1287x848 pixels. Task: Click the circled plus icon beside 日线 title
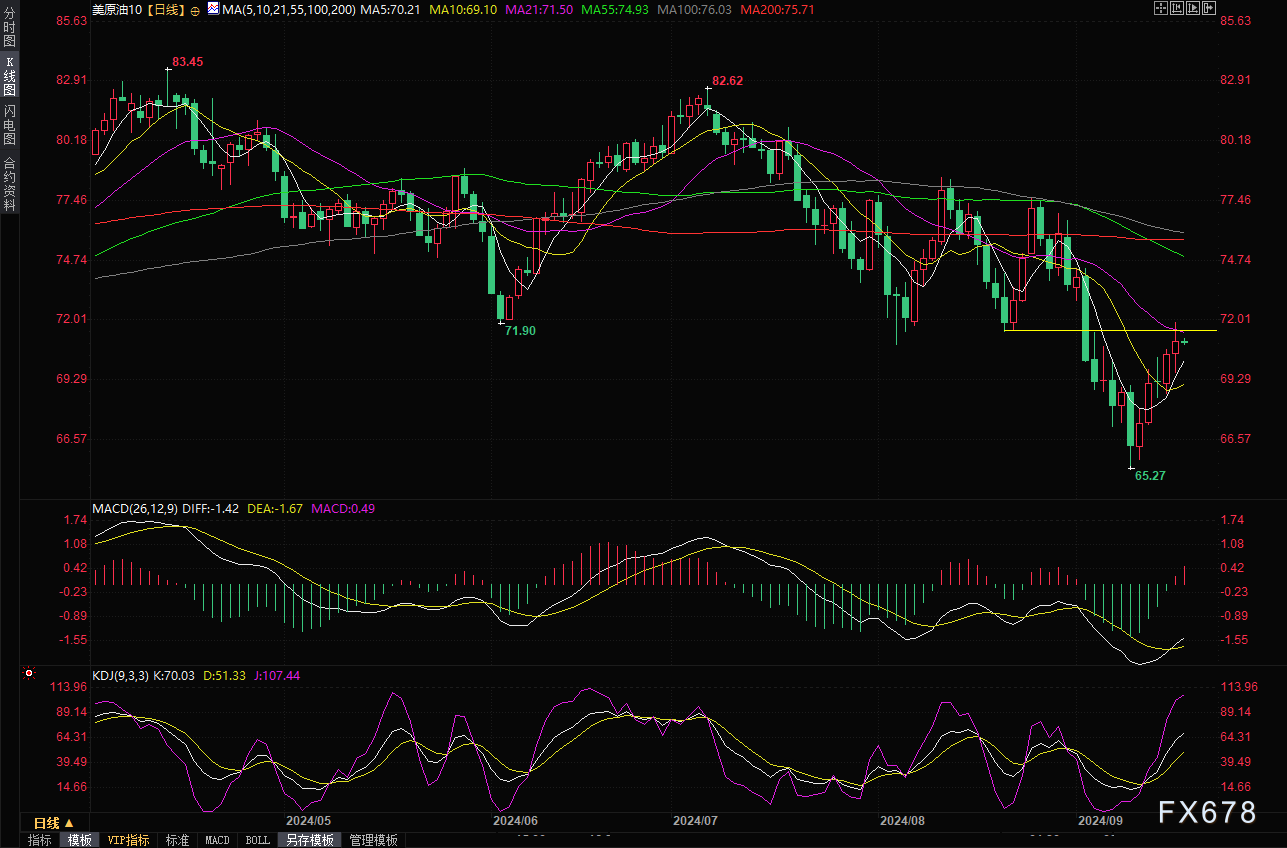(195, 9)
